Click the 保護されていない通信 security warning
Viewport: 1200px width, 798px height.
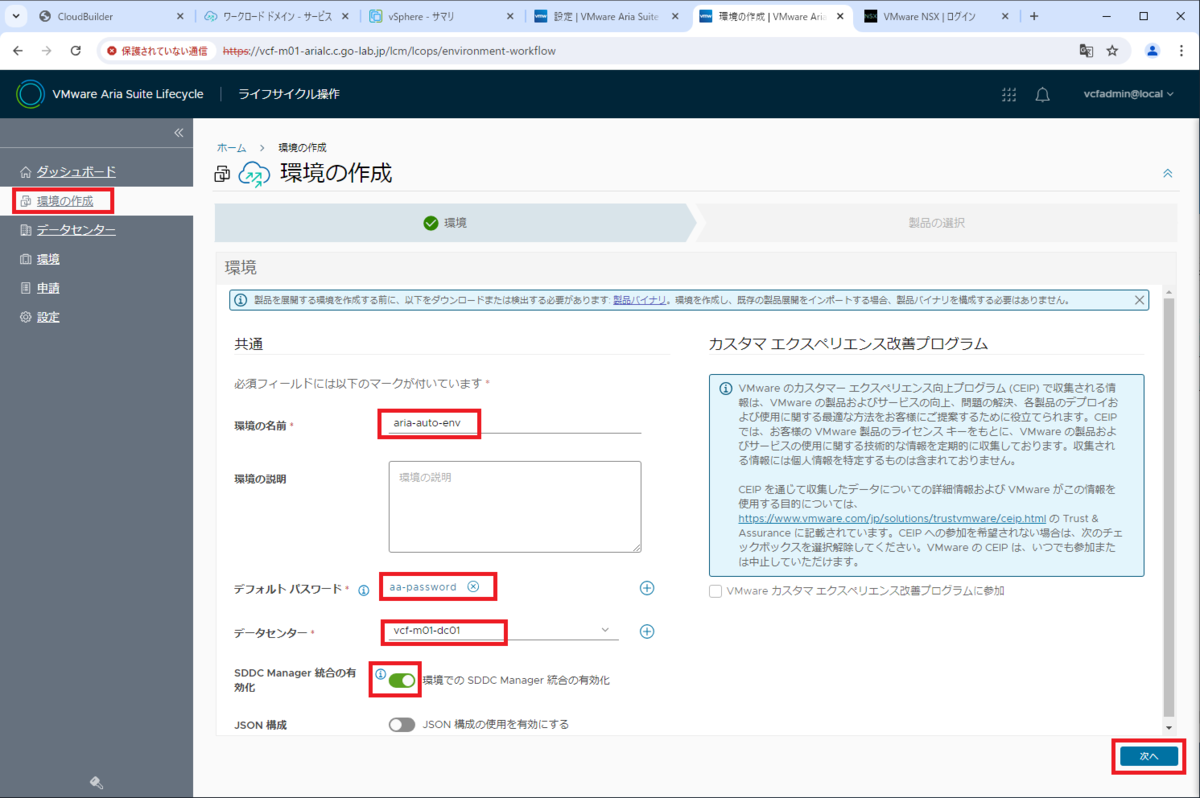click(157, 50)
